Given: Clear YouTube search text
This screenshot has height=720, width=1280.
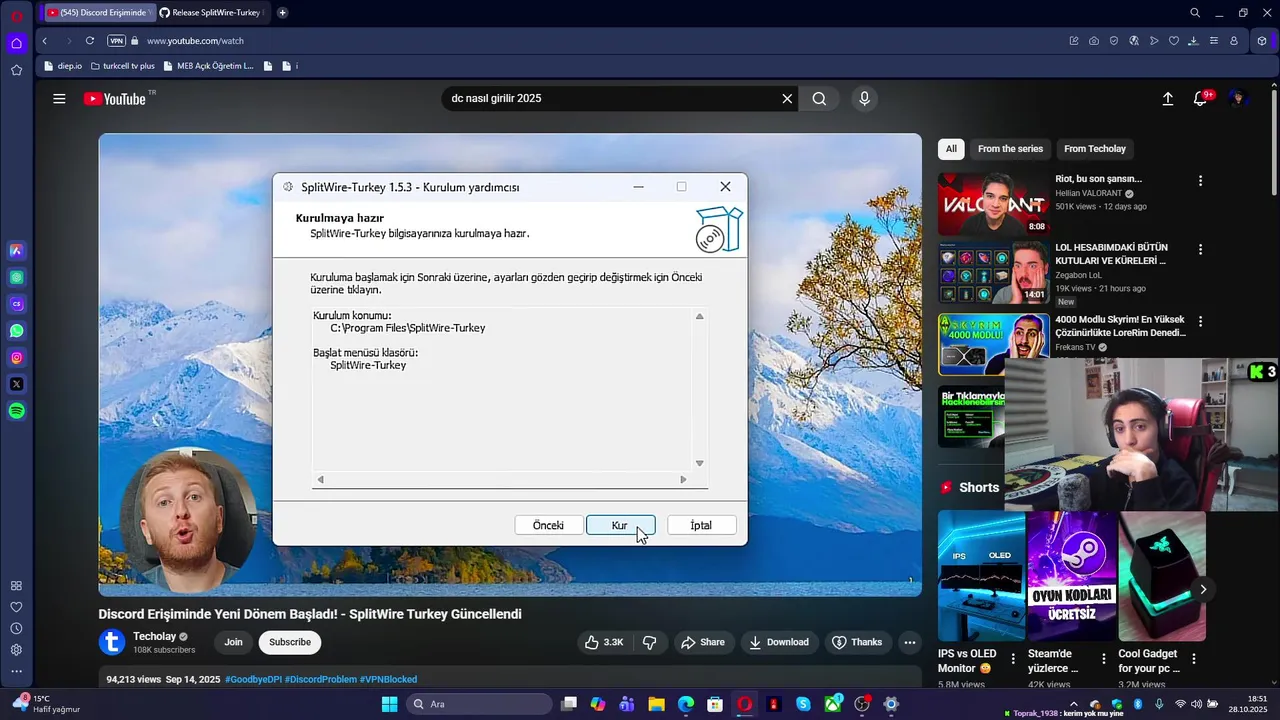Looking at the screenshot, I should click(x=787, y=99).
